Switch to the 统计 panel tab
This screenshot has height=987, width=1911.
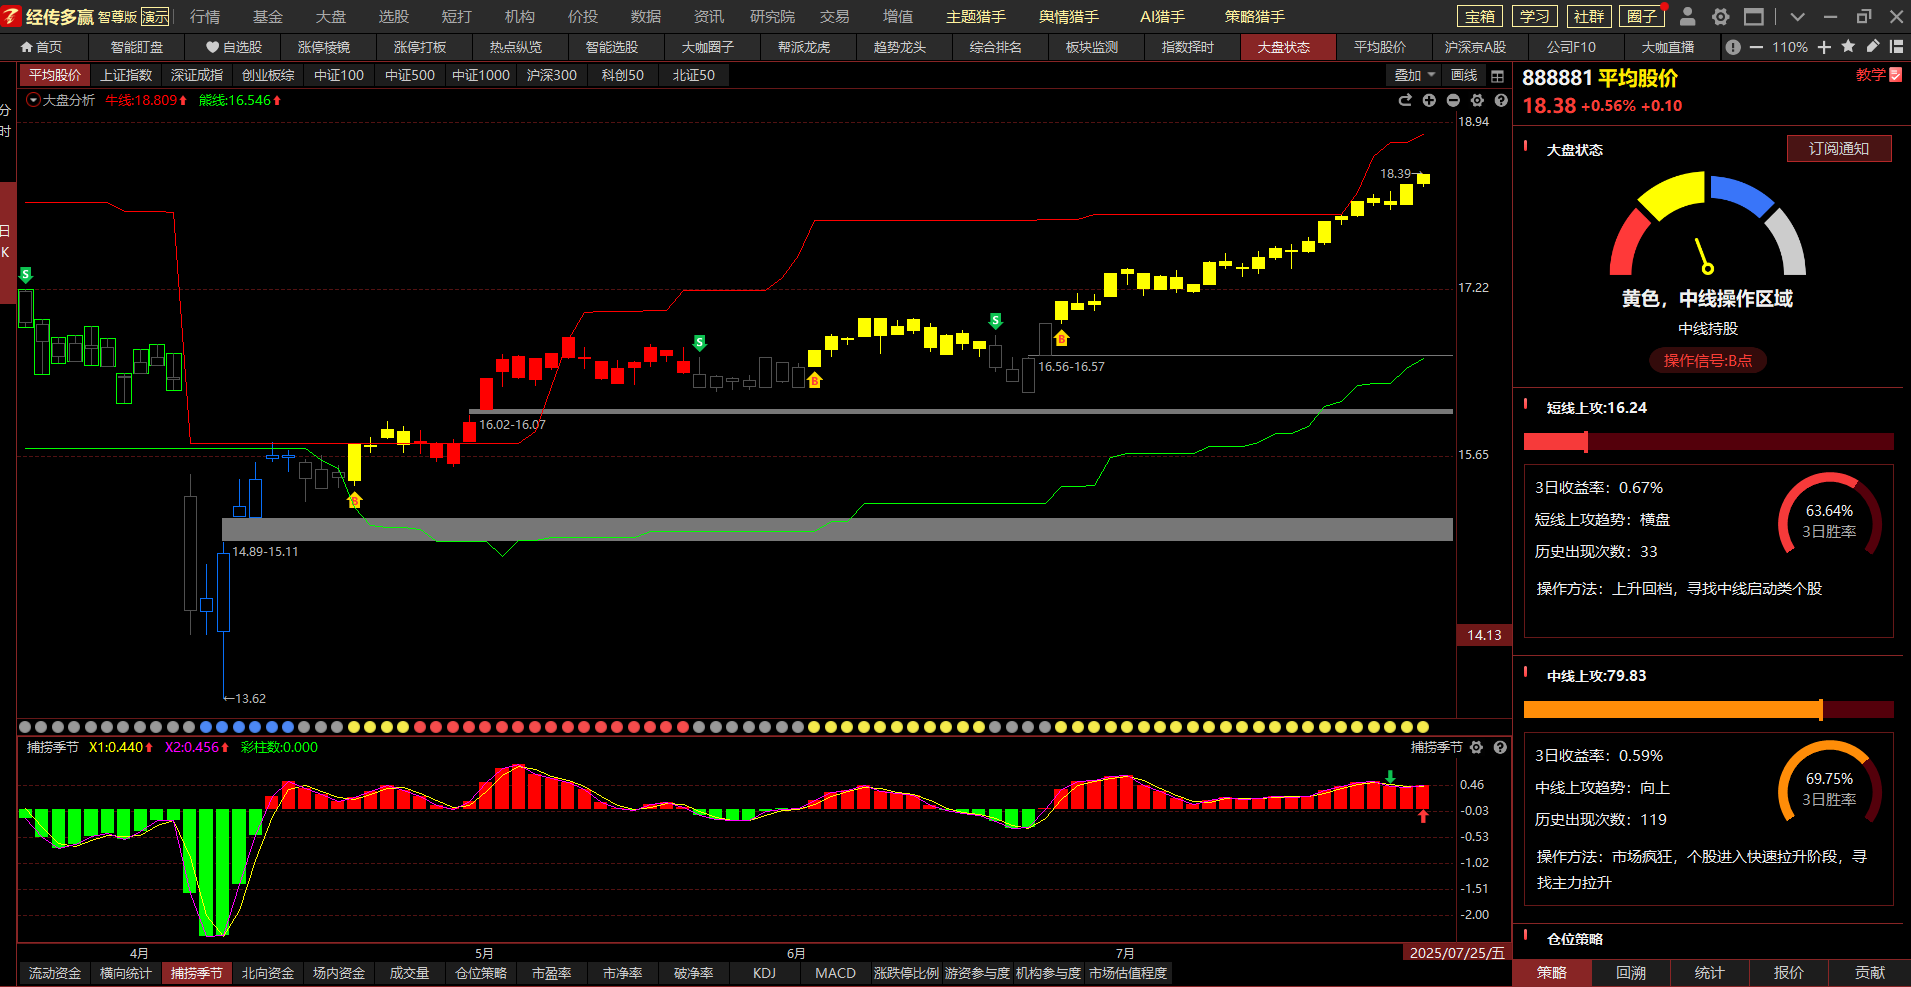[1710, 973]
